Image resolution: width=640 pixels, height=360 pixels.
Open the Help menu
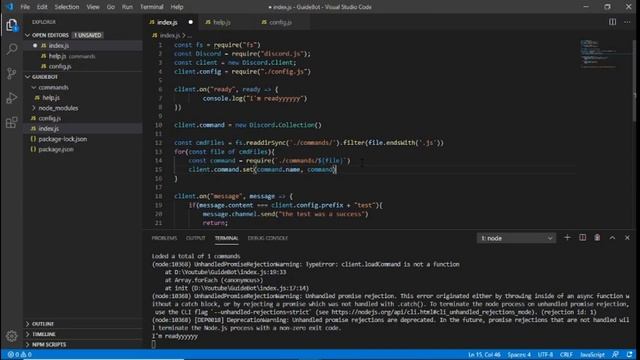click(177, 7)
